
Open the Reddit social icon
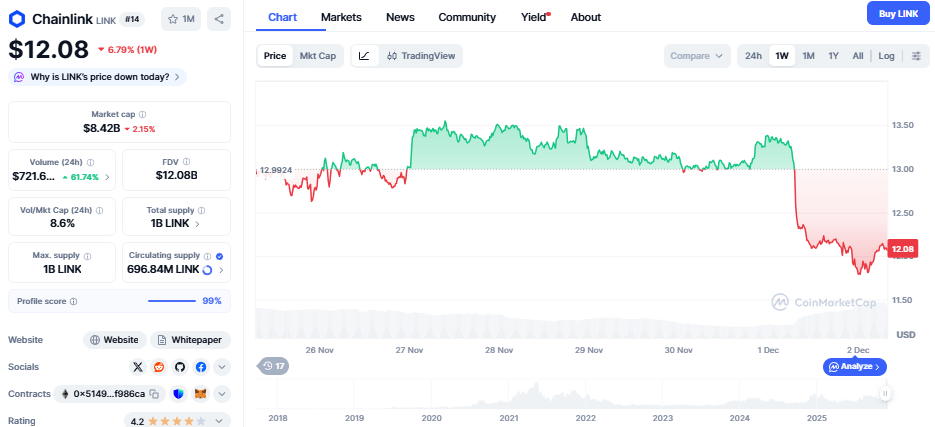click(159, 367)
